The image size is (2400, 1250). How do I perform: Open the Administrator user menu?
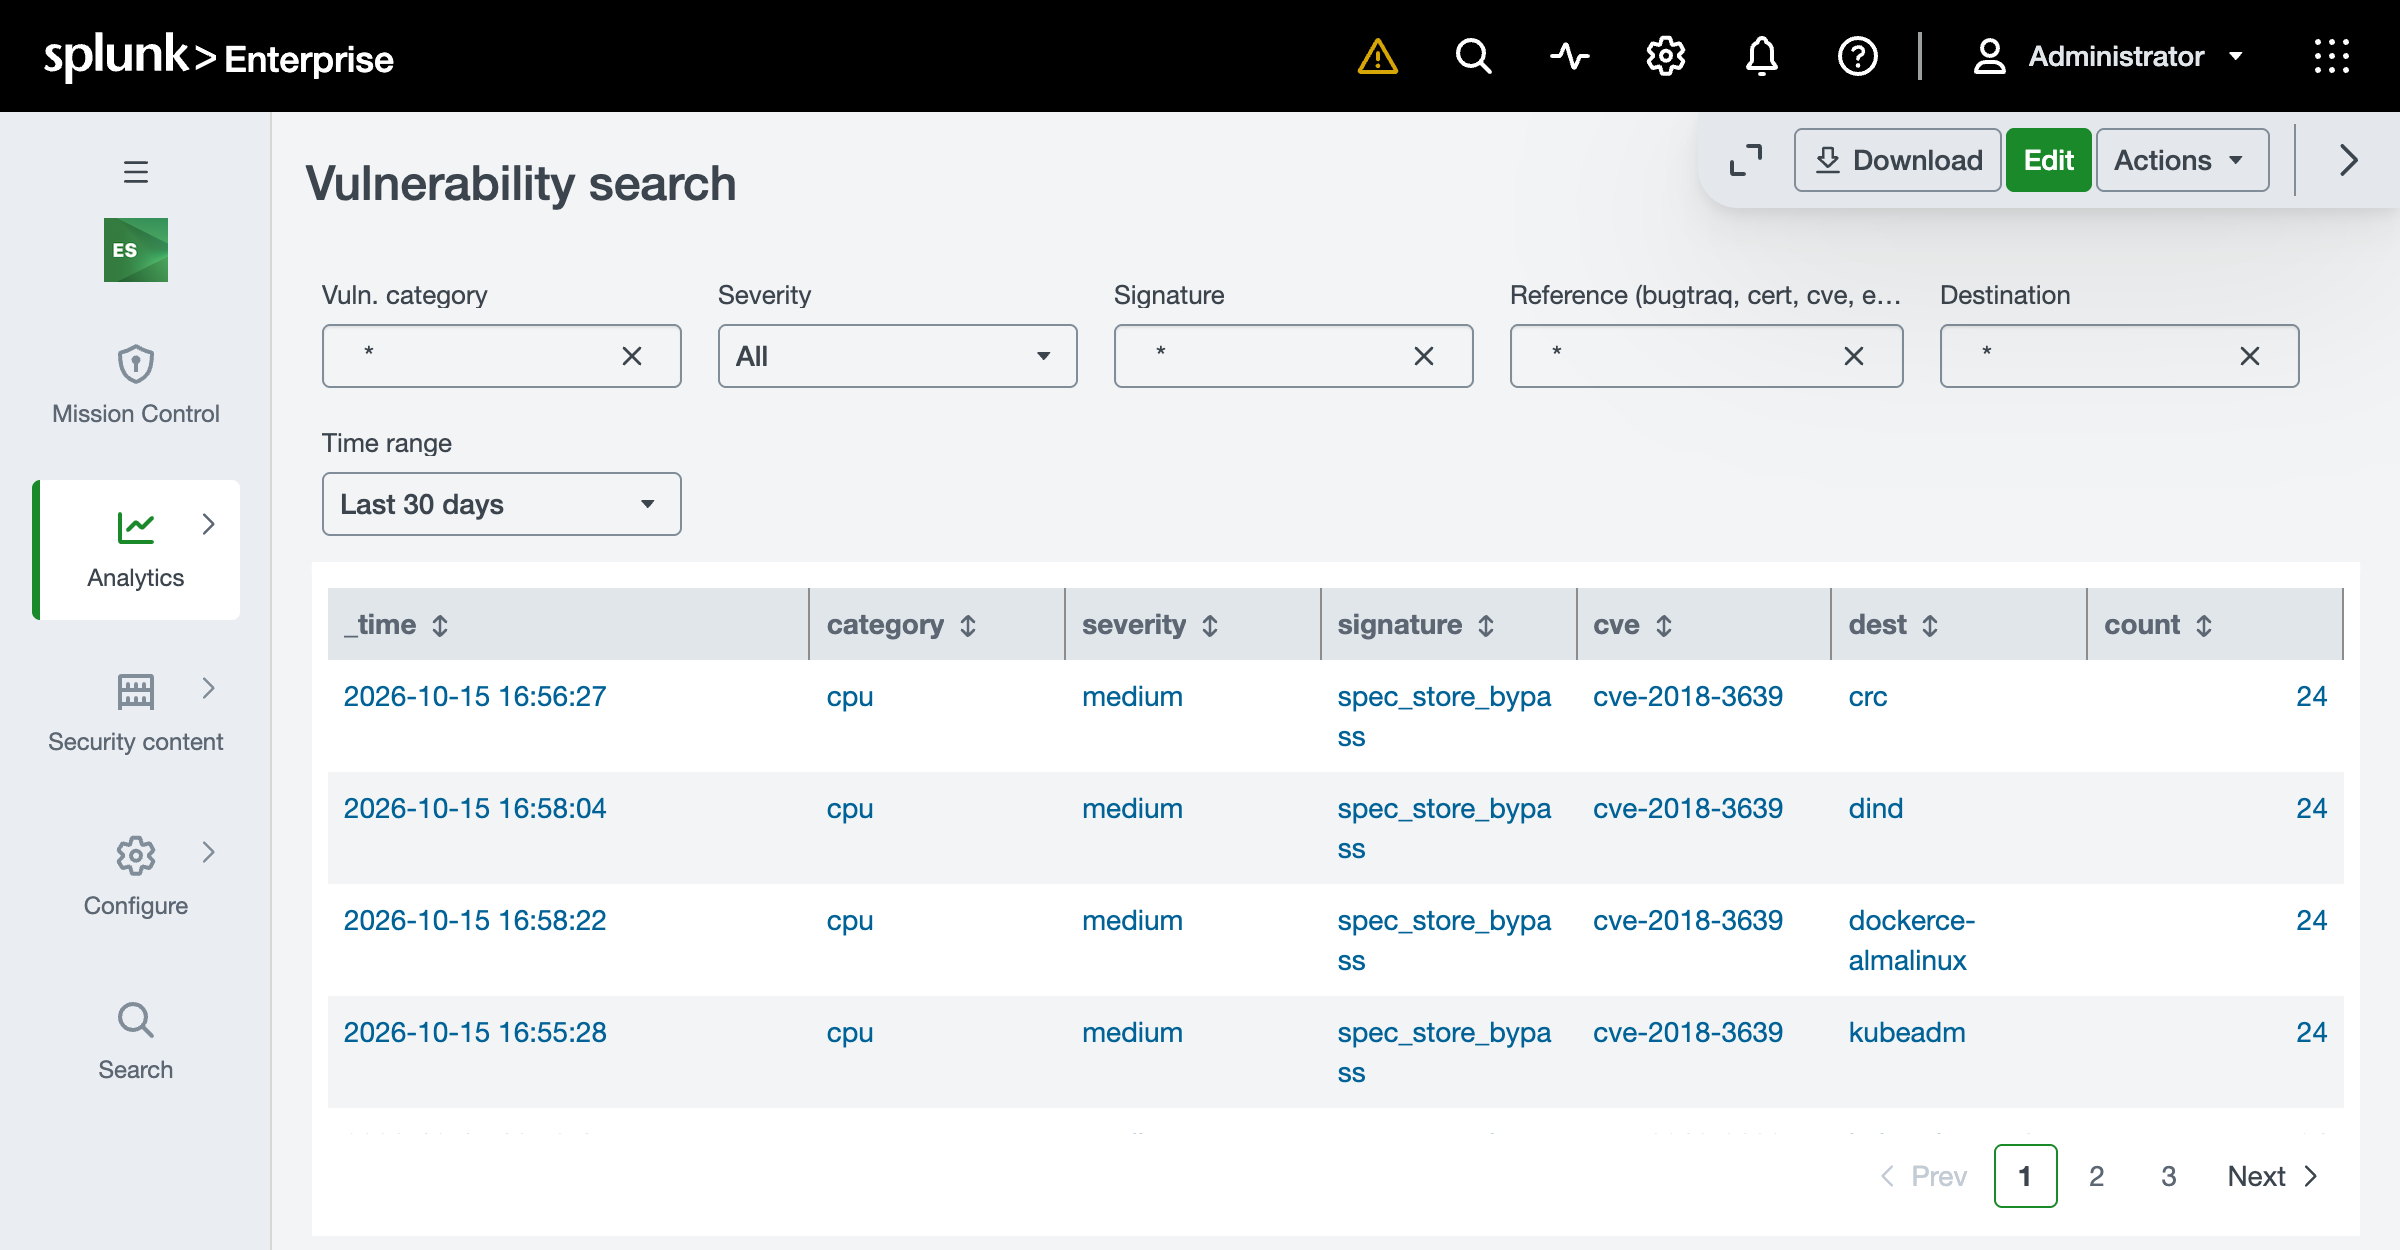point(2108,56)
